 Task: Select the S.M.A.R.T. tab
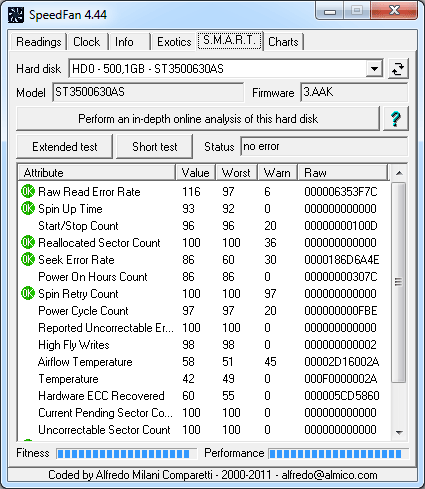pos(230,40)
